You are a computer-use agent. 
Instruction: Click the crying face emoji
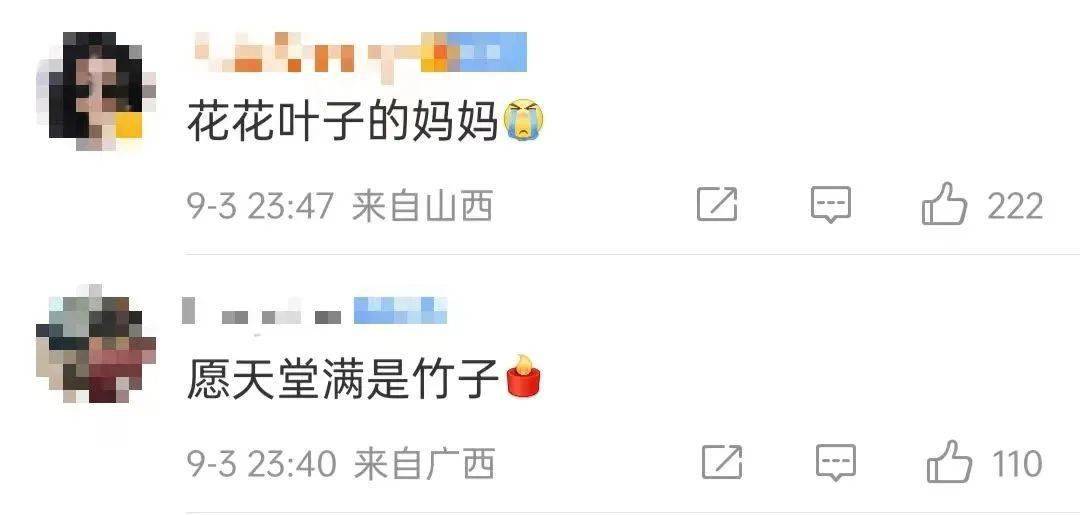(523, 121)
